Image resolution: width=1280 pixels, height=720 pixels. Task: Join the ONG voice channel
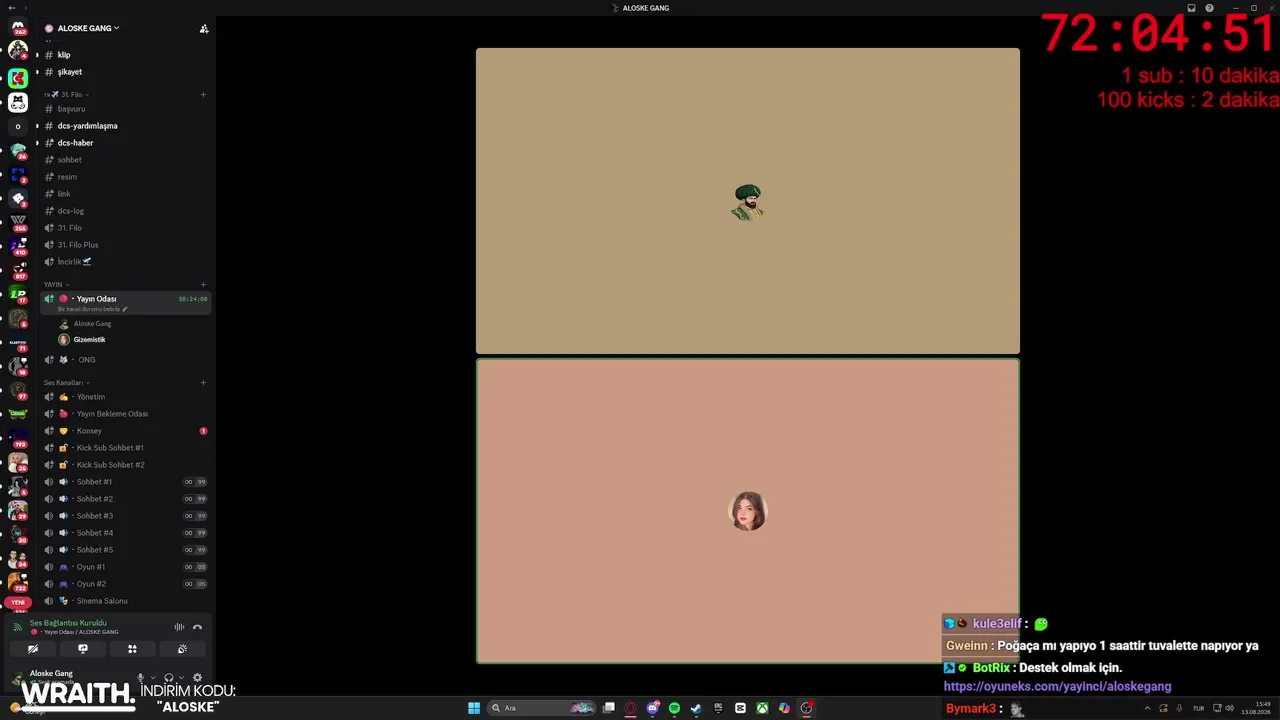124,360
